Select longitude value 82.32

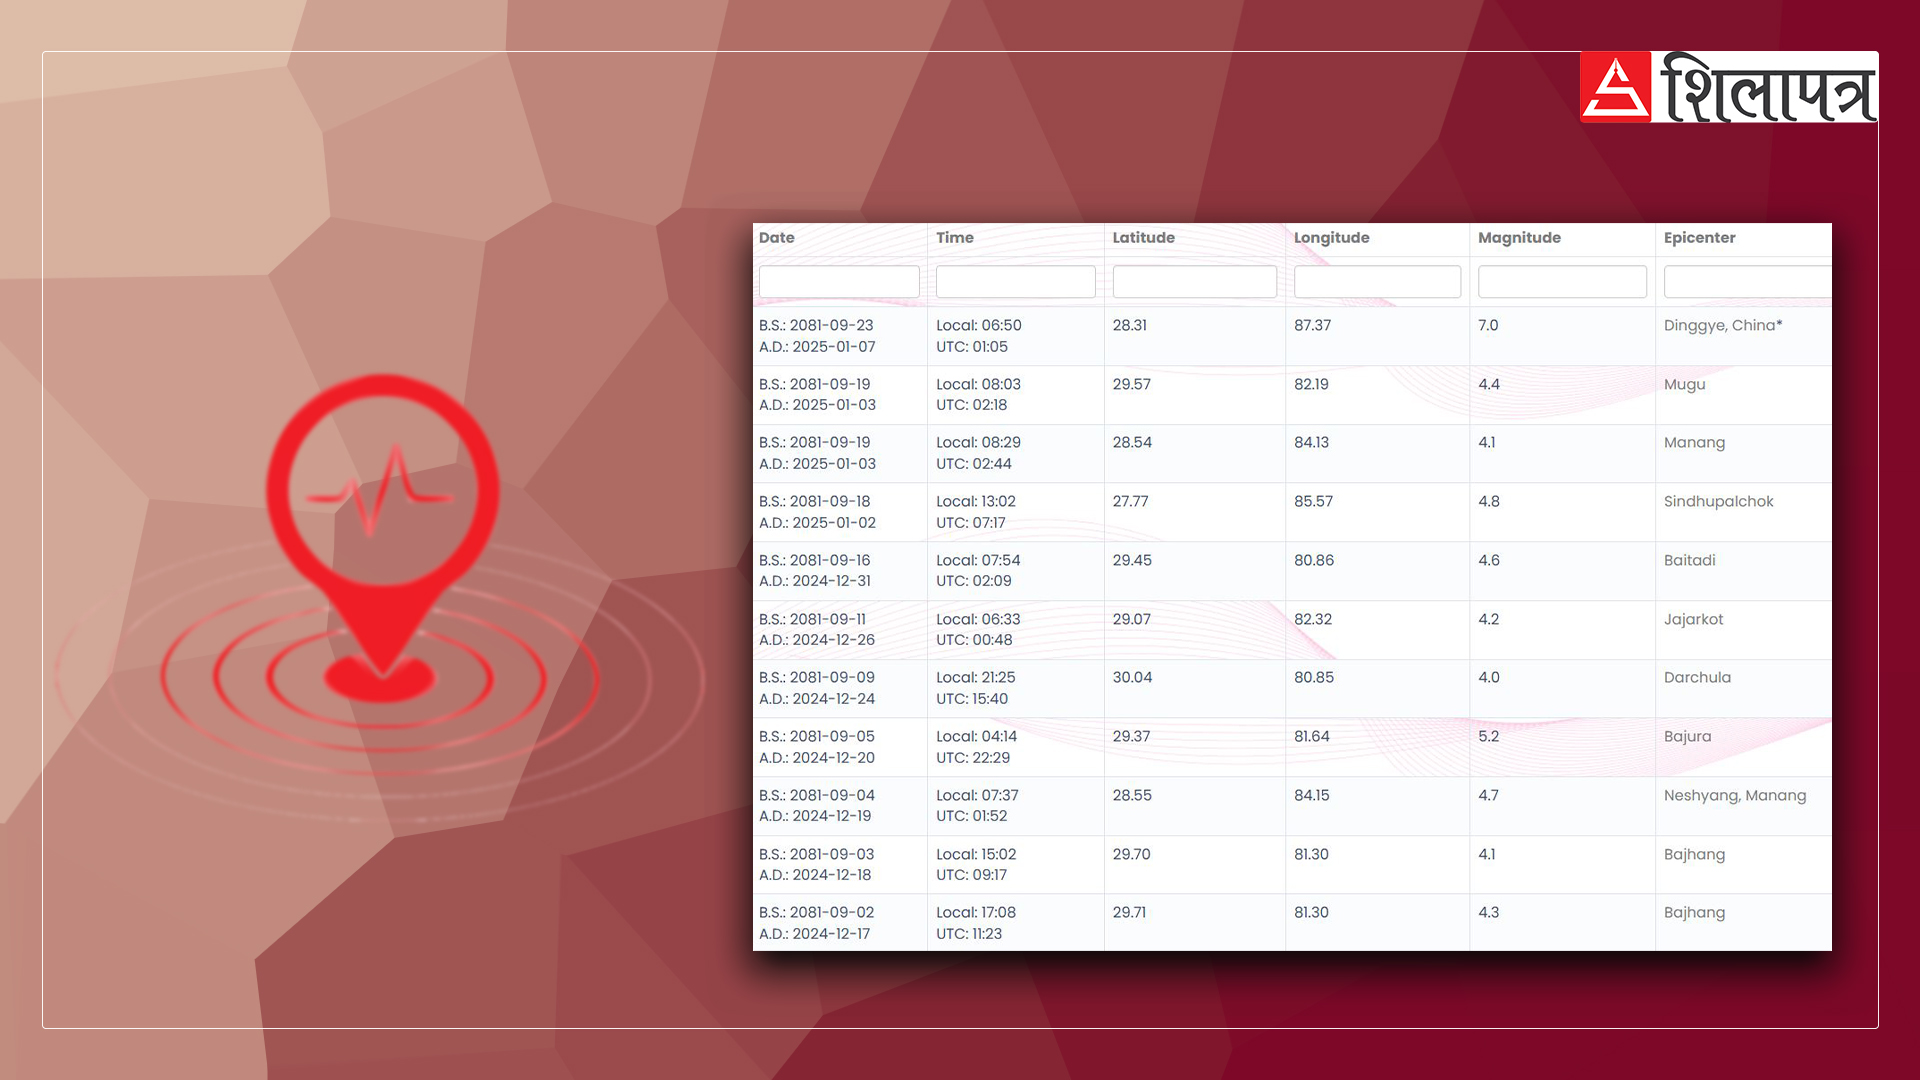pyautogui.click(x=1314, y=620)
